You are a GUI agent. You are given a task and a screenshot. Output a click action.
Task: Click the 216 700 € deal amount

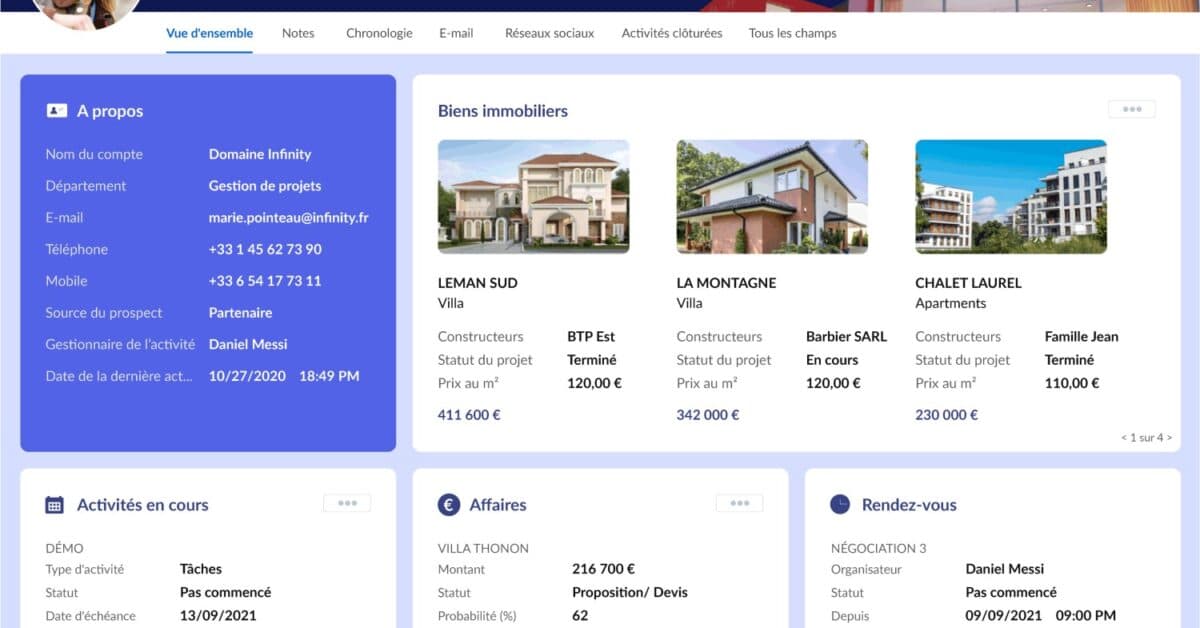pyautogui.click(x=603, y=569)
